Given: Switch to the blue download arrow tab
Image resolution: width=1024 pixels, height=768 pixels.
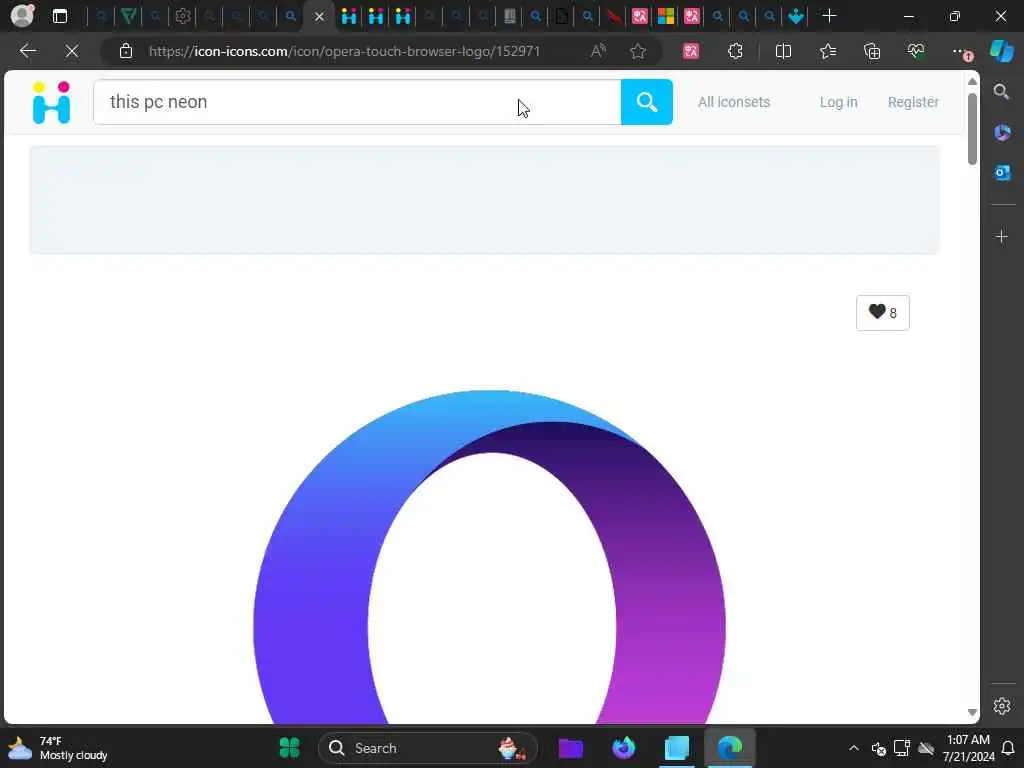Looking at the screenshot, I should click(x=796, y=16).
